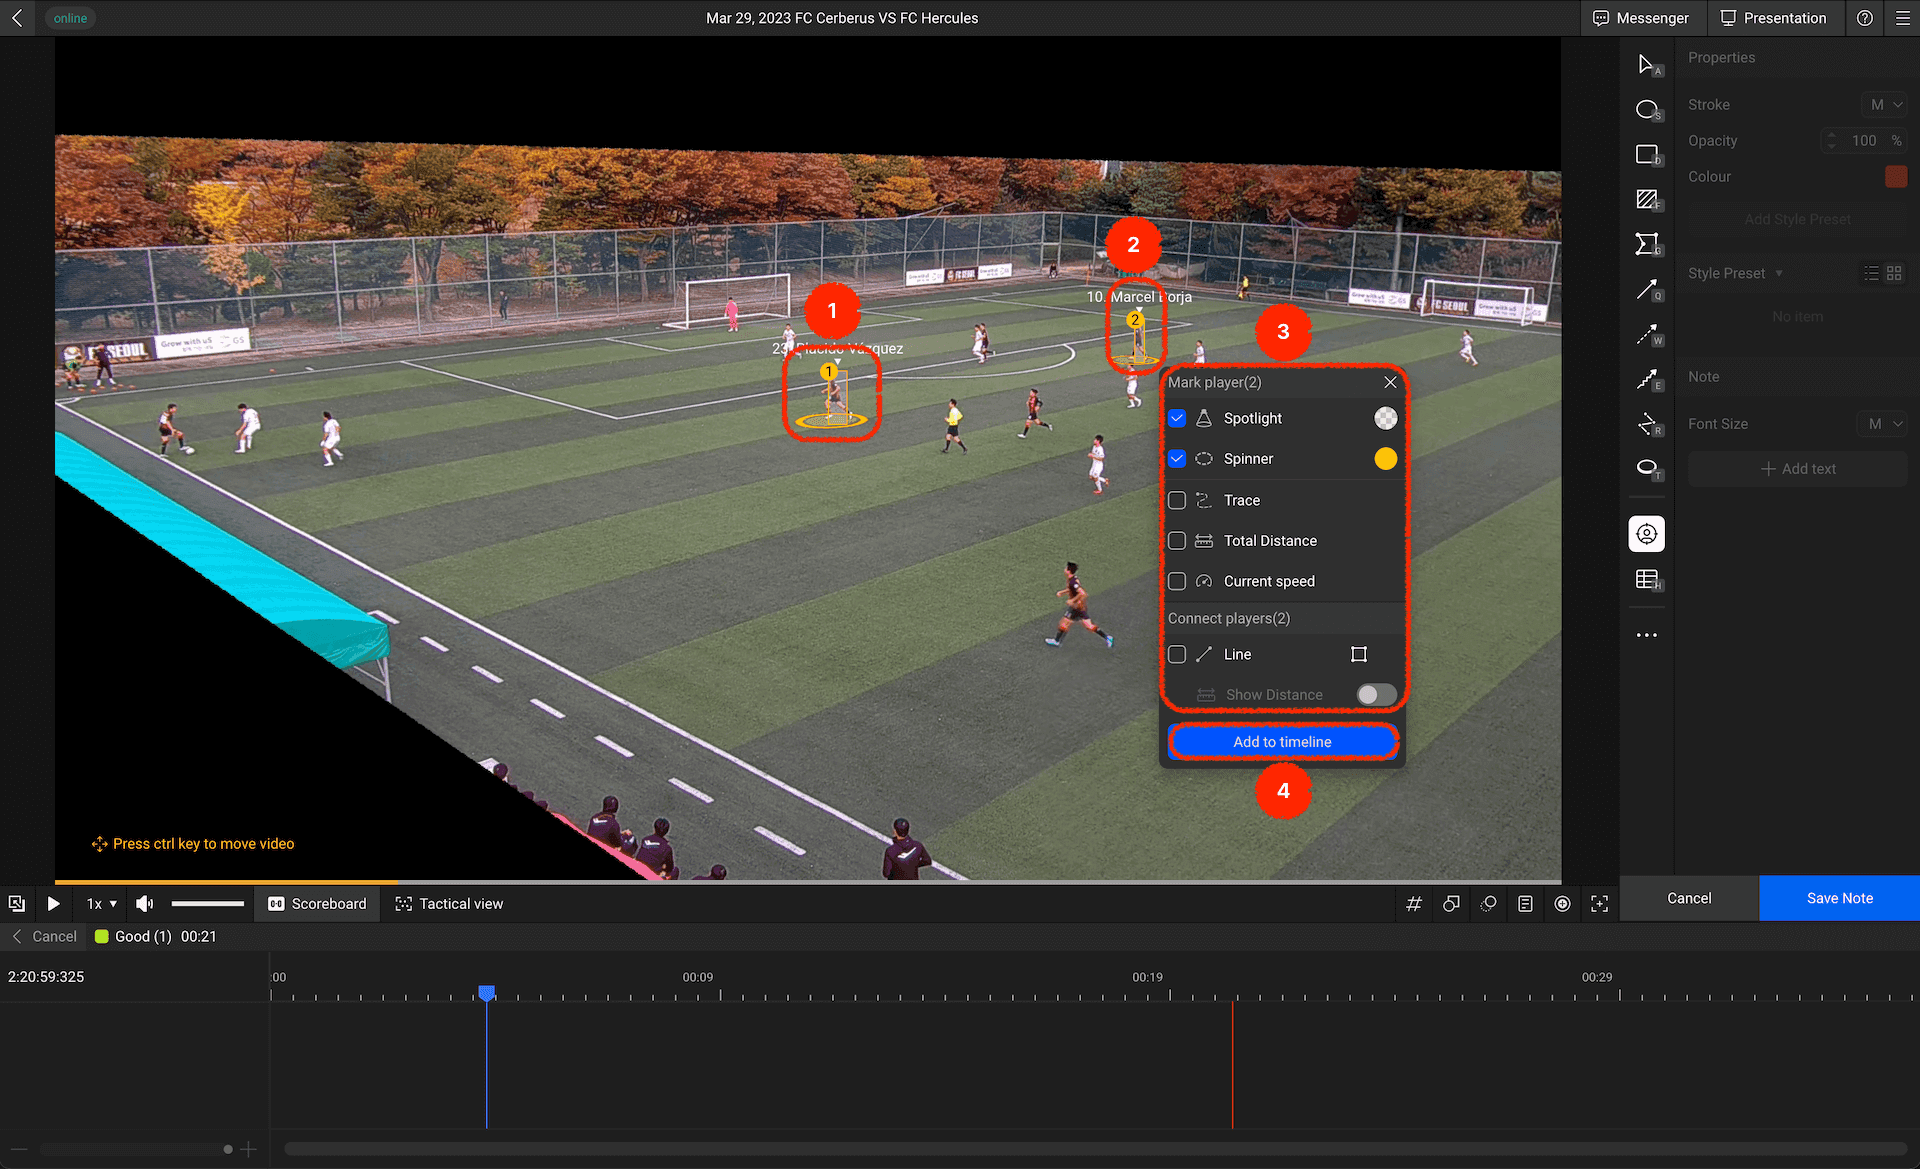
Task: Activate the player tracking target tool
Action: point(1646,534)
